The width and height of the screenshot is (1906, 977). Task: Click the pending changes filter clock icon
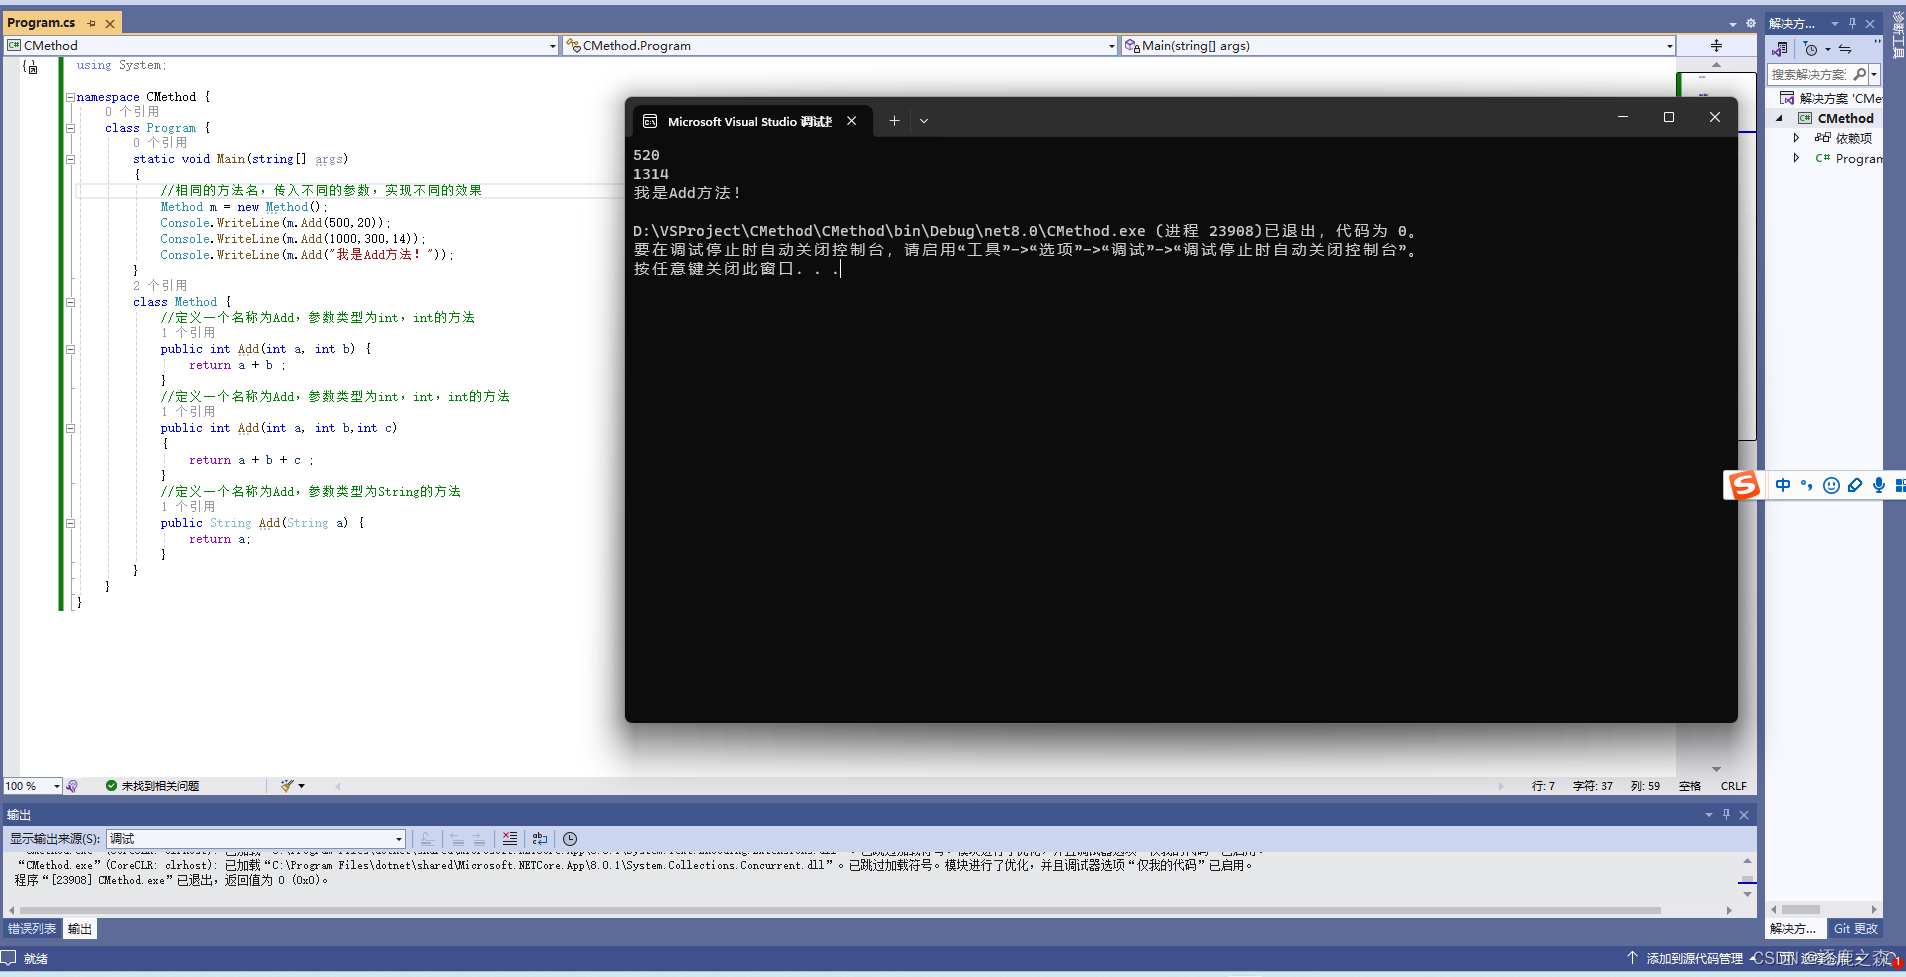(x=1811, y=49)
